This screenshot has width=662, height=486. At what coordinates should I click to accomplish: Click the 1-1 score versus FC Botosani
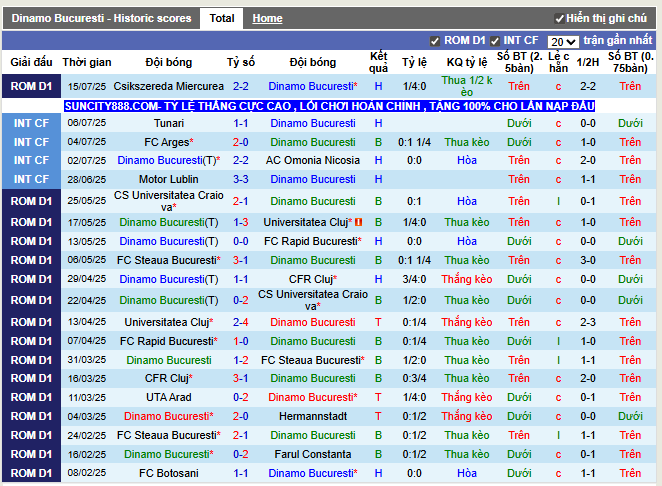click(x=241, y=473)
